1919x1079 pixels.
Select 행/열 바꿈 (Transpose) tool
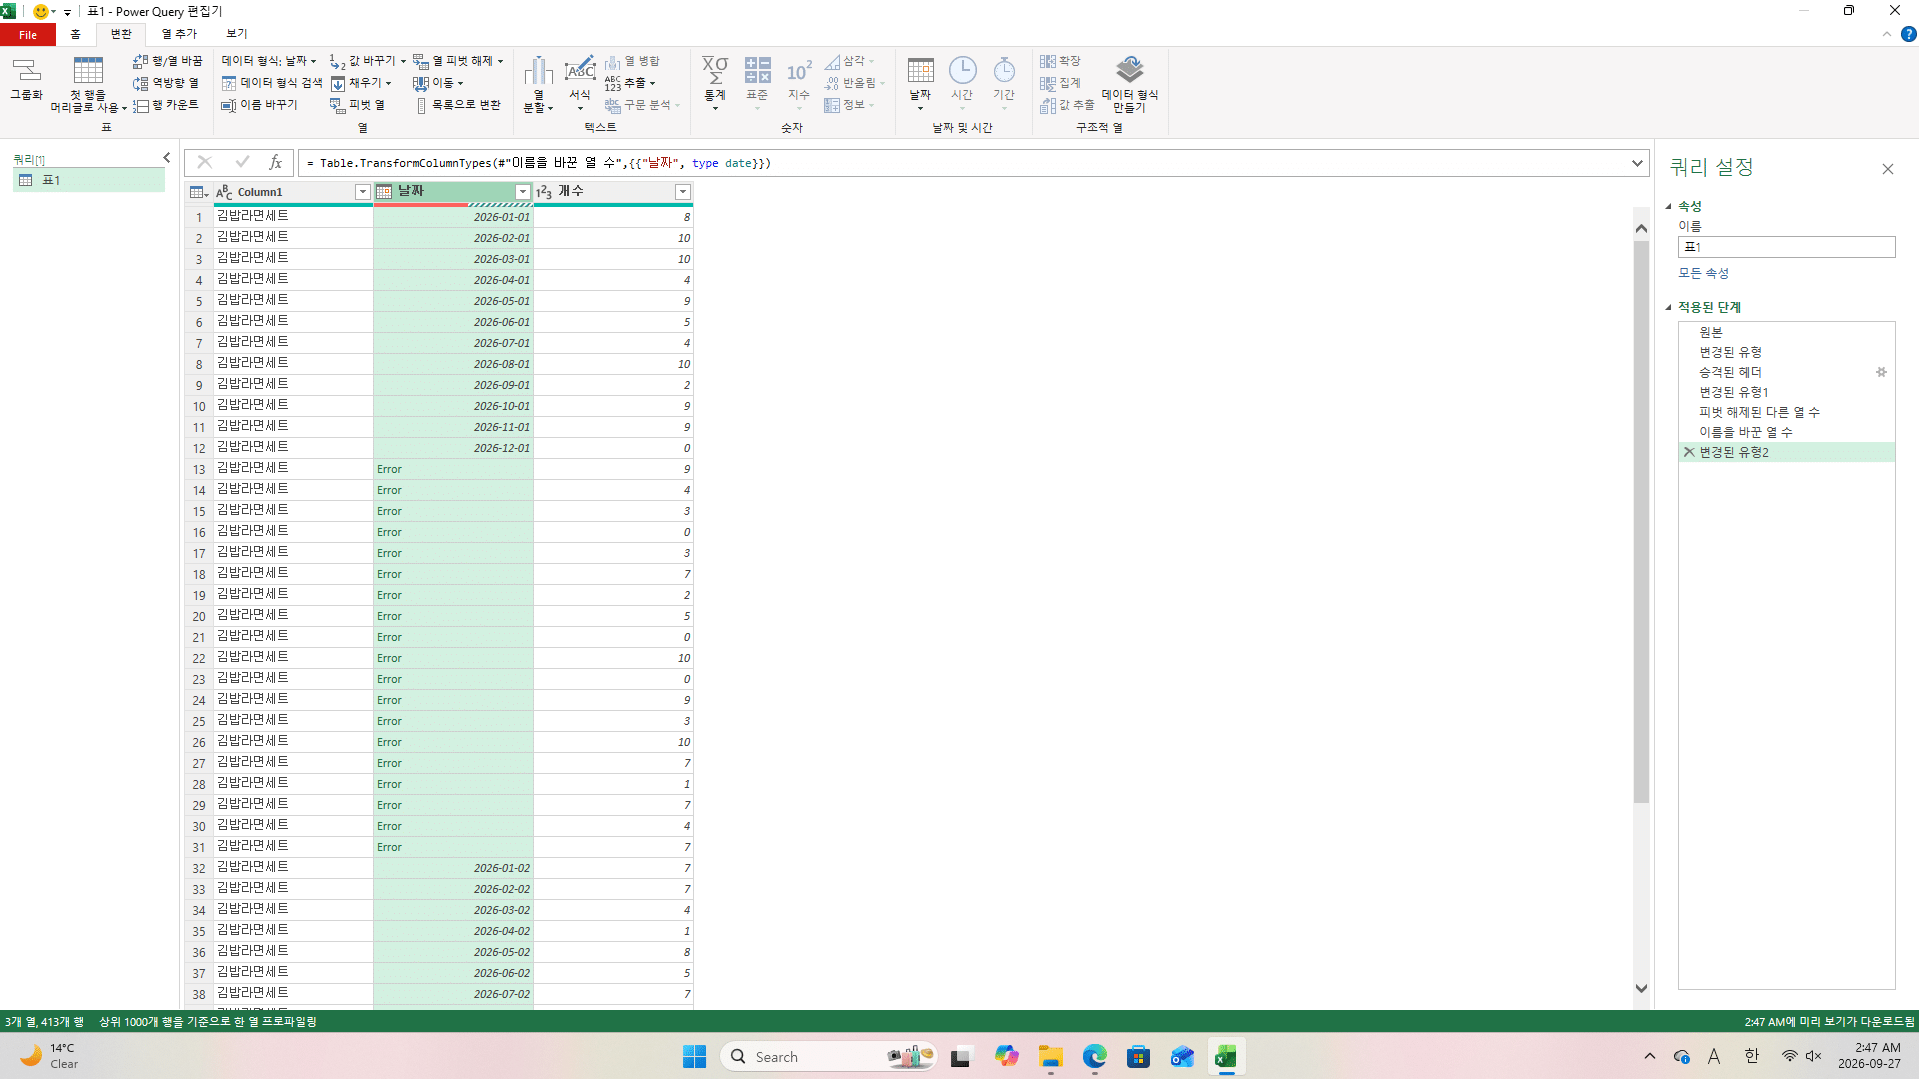pos(168,61)
